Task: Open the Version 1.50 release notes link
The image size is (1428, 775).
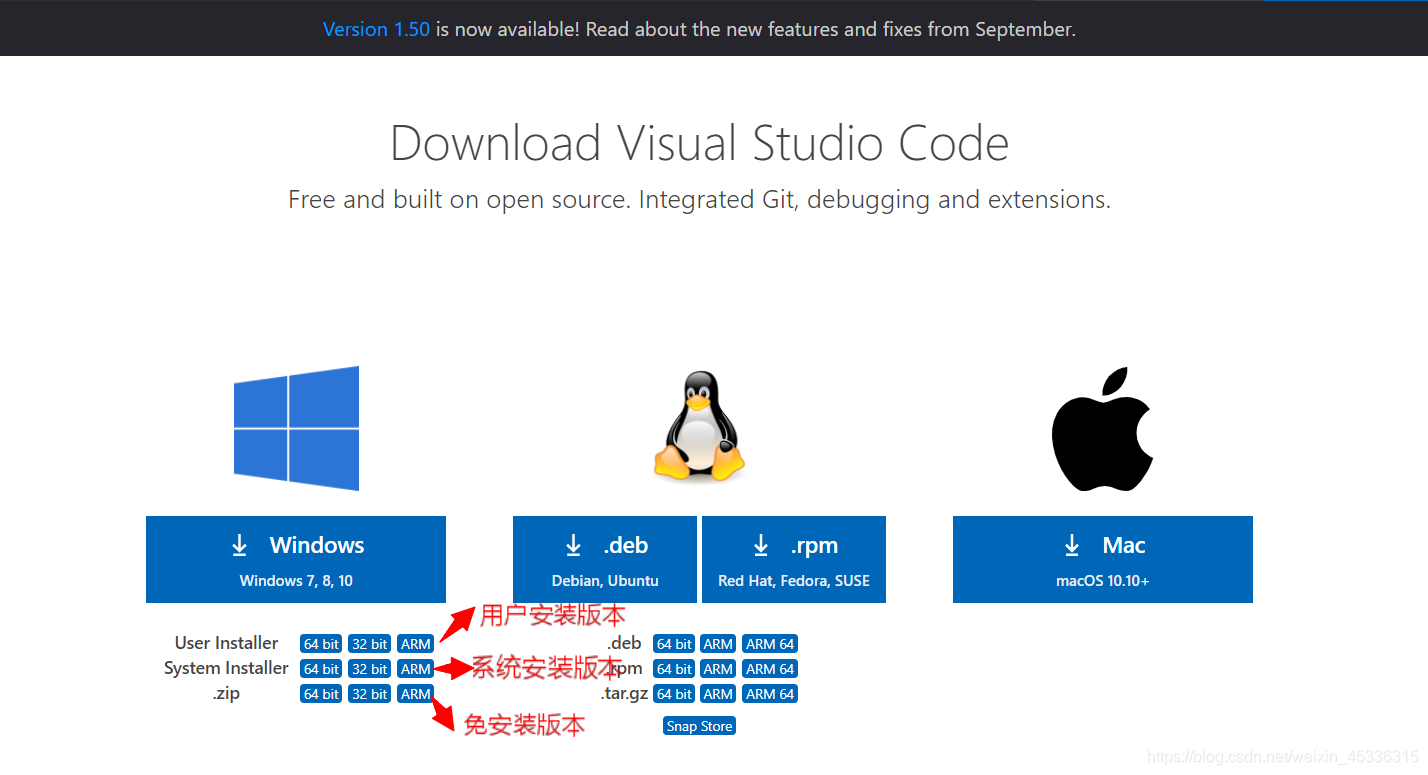Action: (376, 29)
